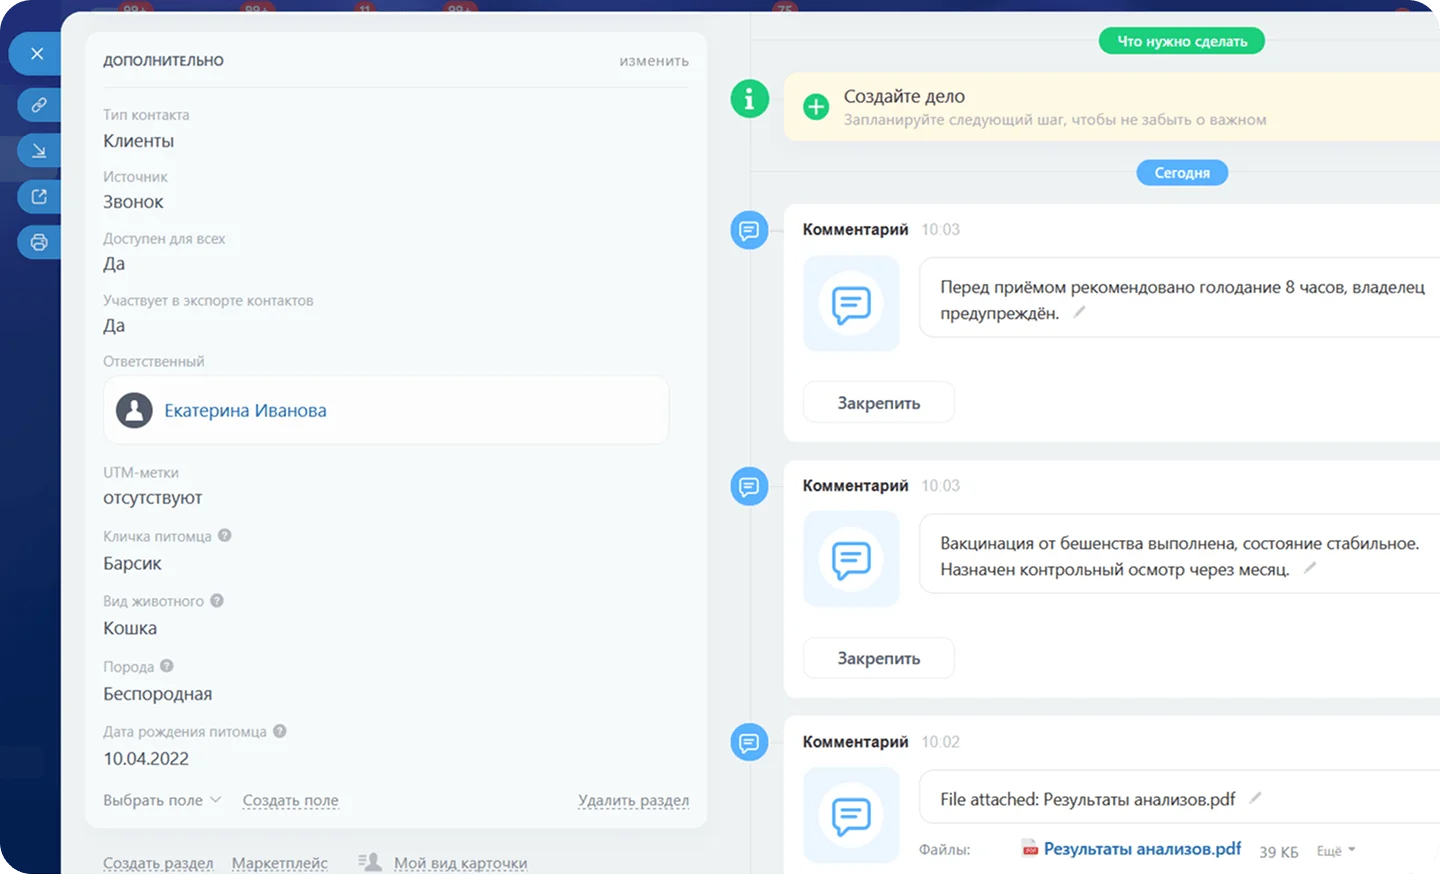Click the ДОПОЛНИТЕЛЬНО section title

(163, 61)
